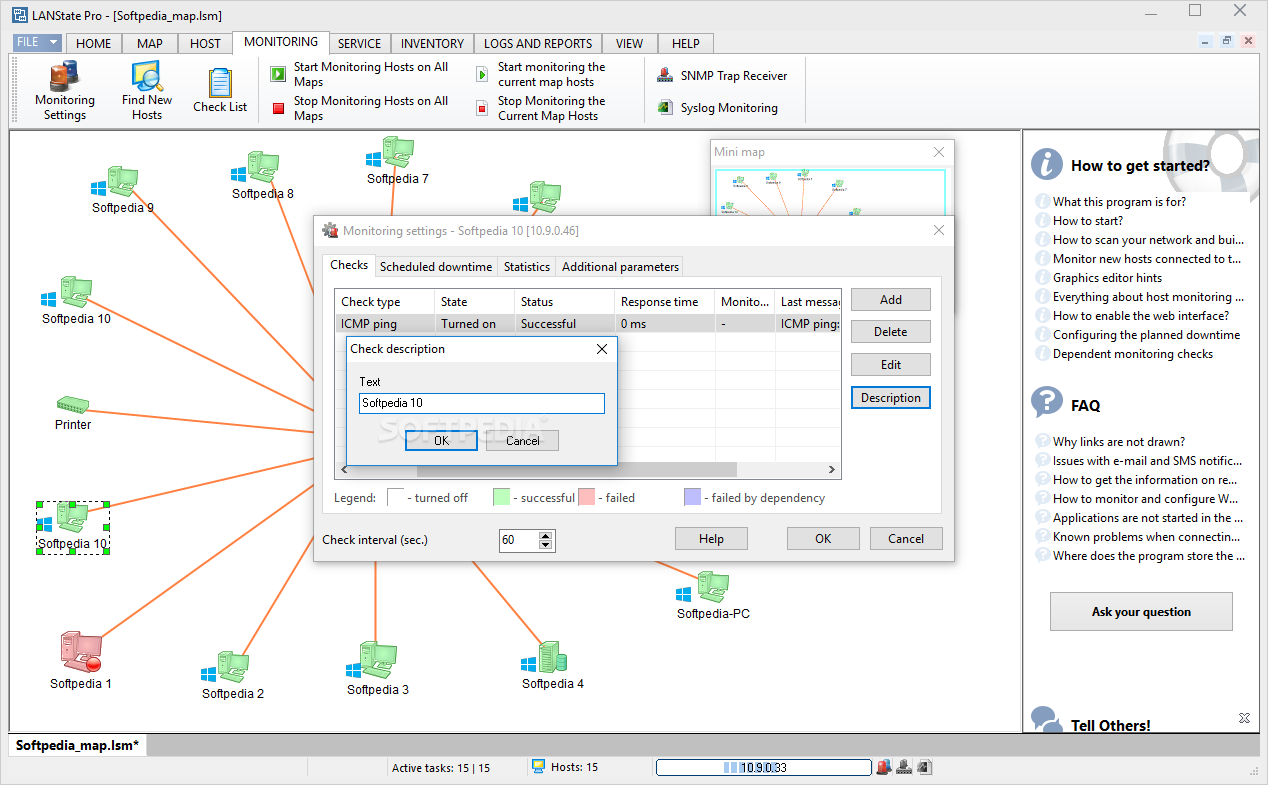
Task: Open the How to start link
Action: tap(1088, 220)
